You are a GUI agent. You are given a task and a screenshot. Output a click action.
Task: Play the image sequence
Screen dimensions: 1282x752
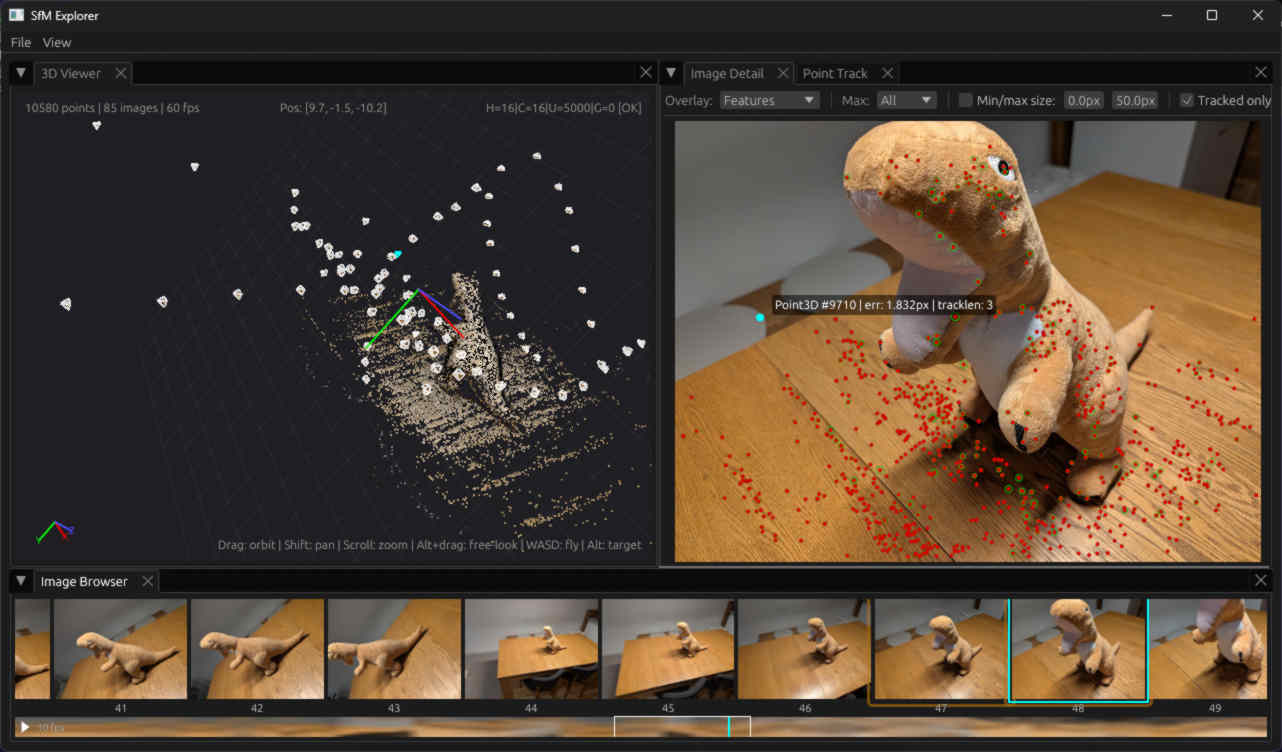tap(24, 727)
